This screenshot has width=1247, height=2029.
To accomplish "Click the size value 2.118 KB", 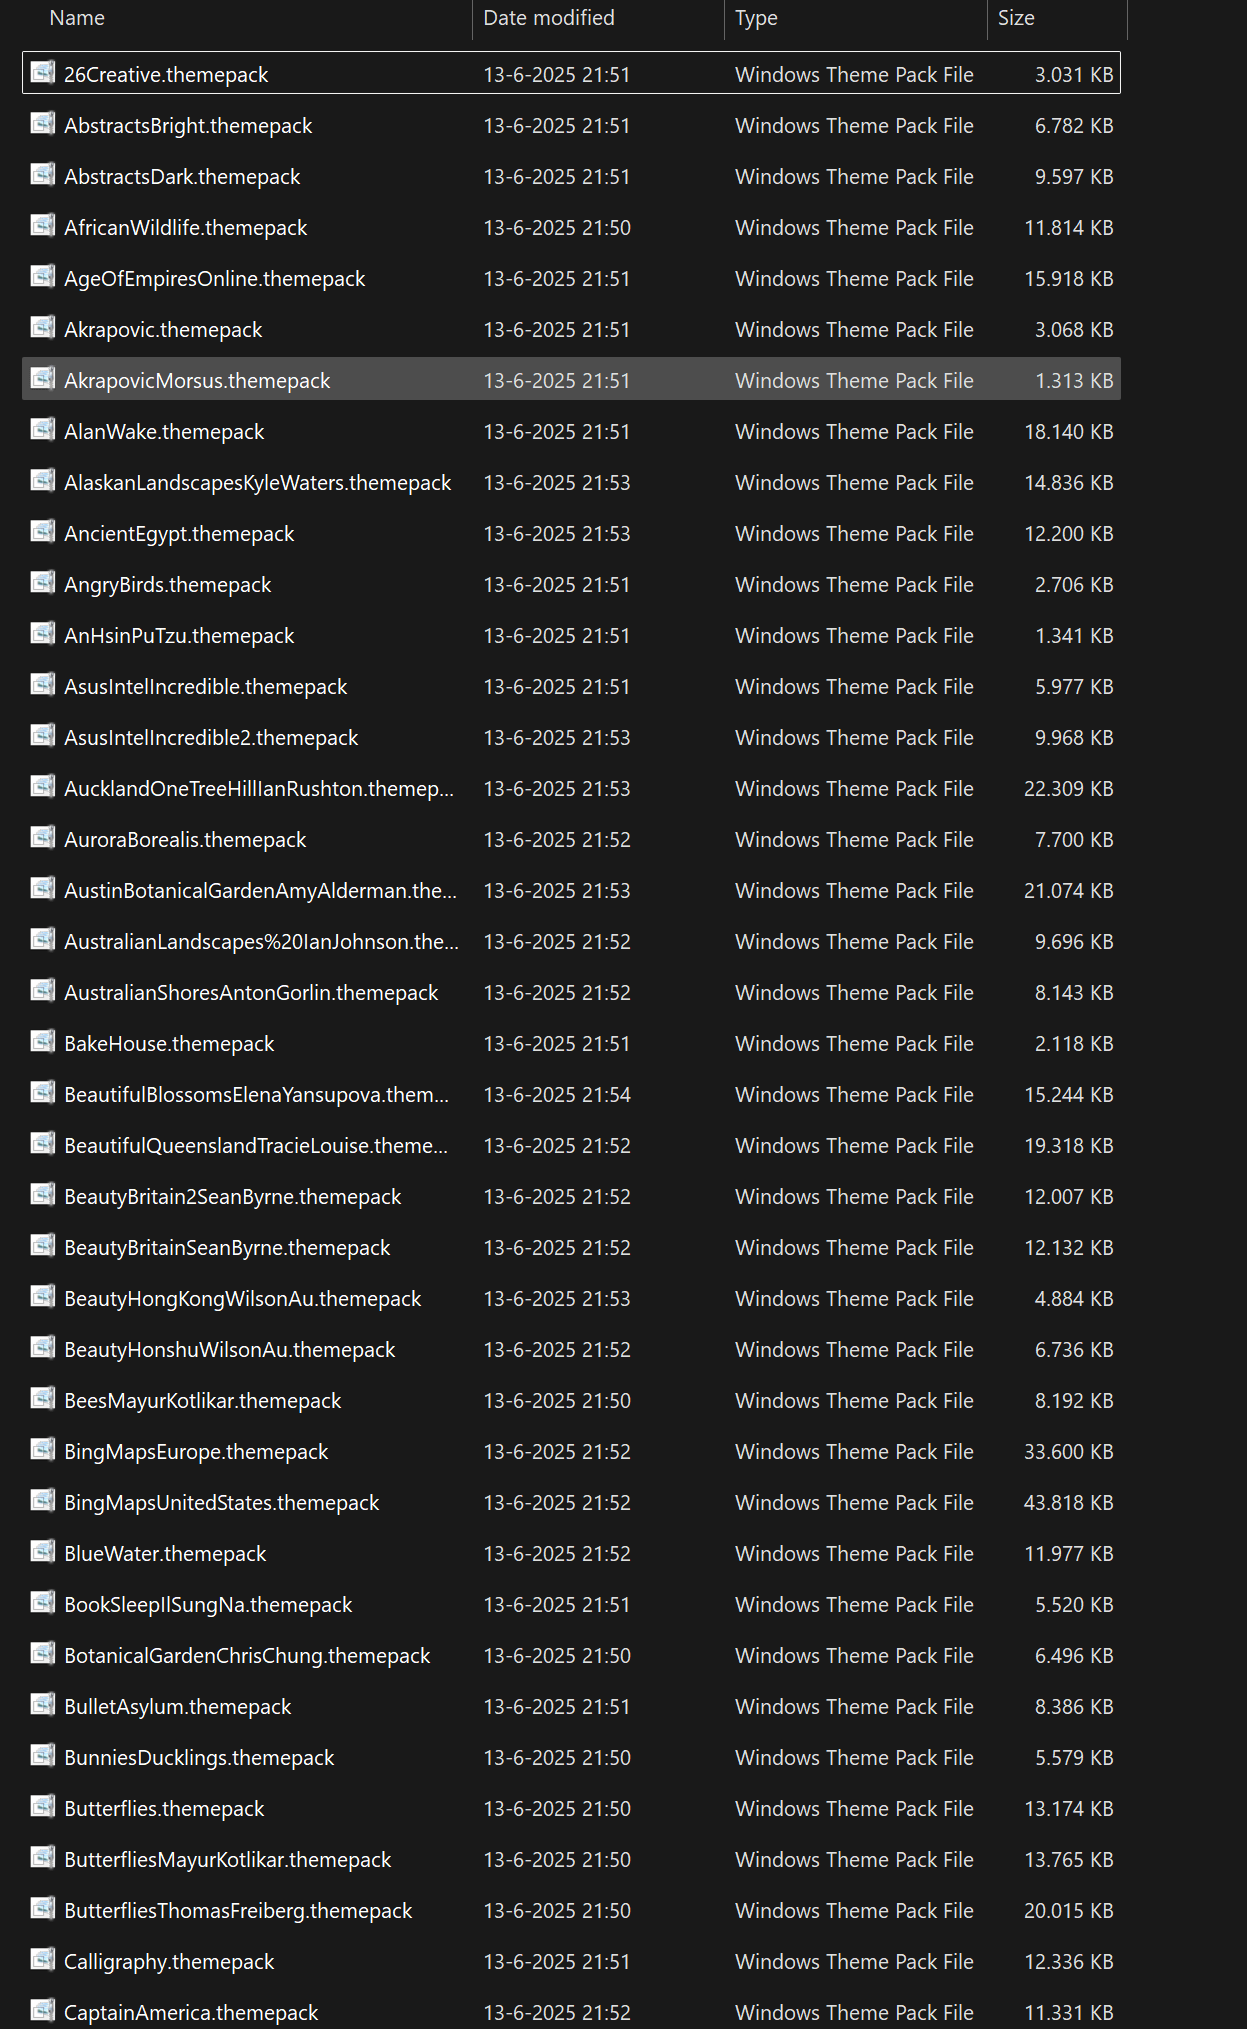I will pyautogui.click(x=1074, y=1044).
